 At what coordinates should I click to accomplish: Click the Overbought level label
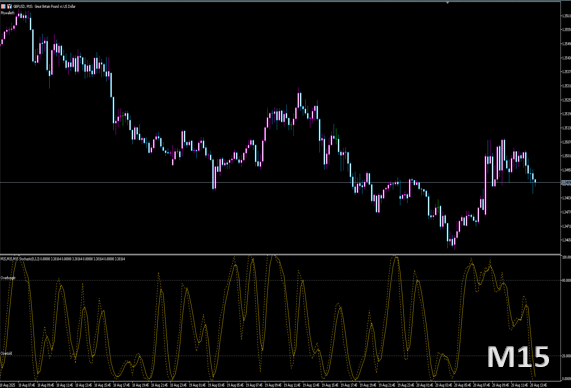8,278
